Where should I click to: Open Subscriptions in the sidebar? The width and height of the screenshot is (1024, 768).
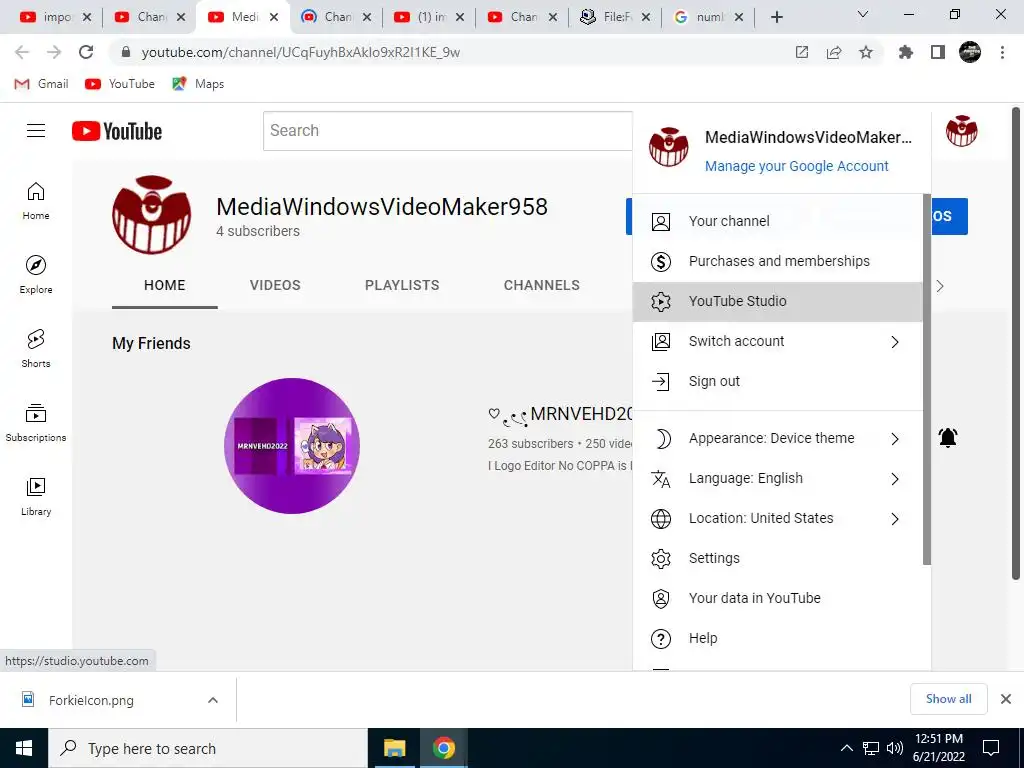click(x=36, y=423)
